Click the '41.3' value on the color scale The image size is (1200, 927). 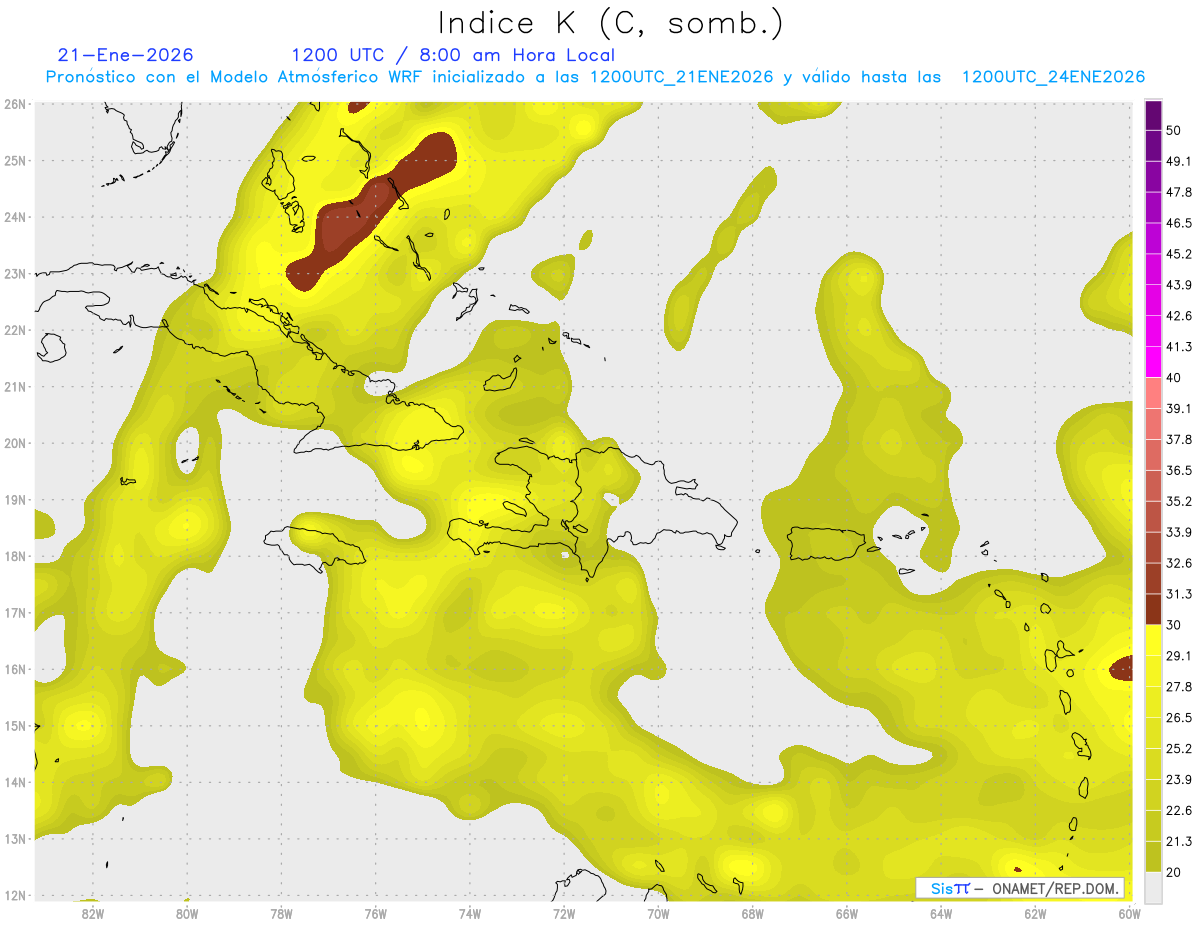pos(1178,347)
